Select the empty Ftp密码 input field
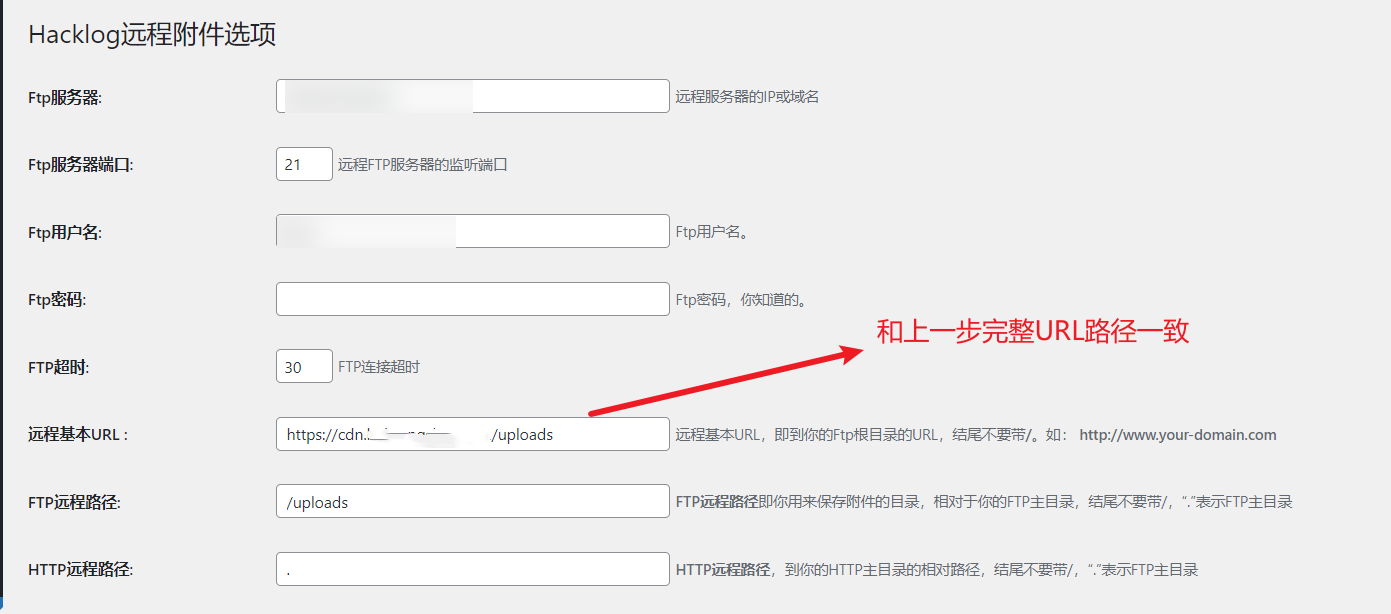1391x614 pixels. [472, 299]
